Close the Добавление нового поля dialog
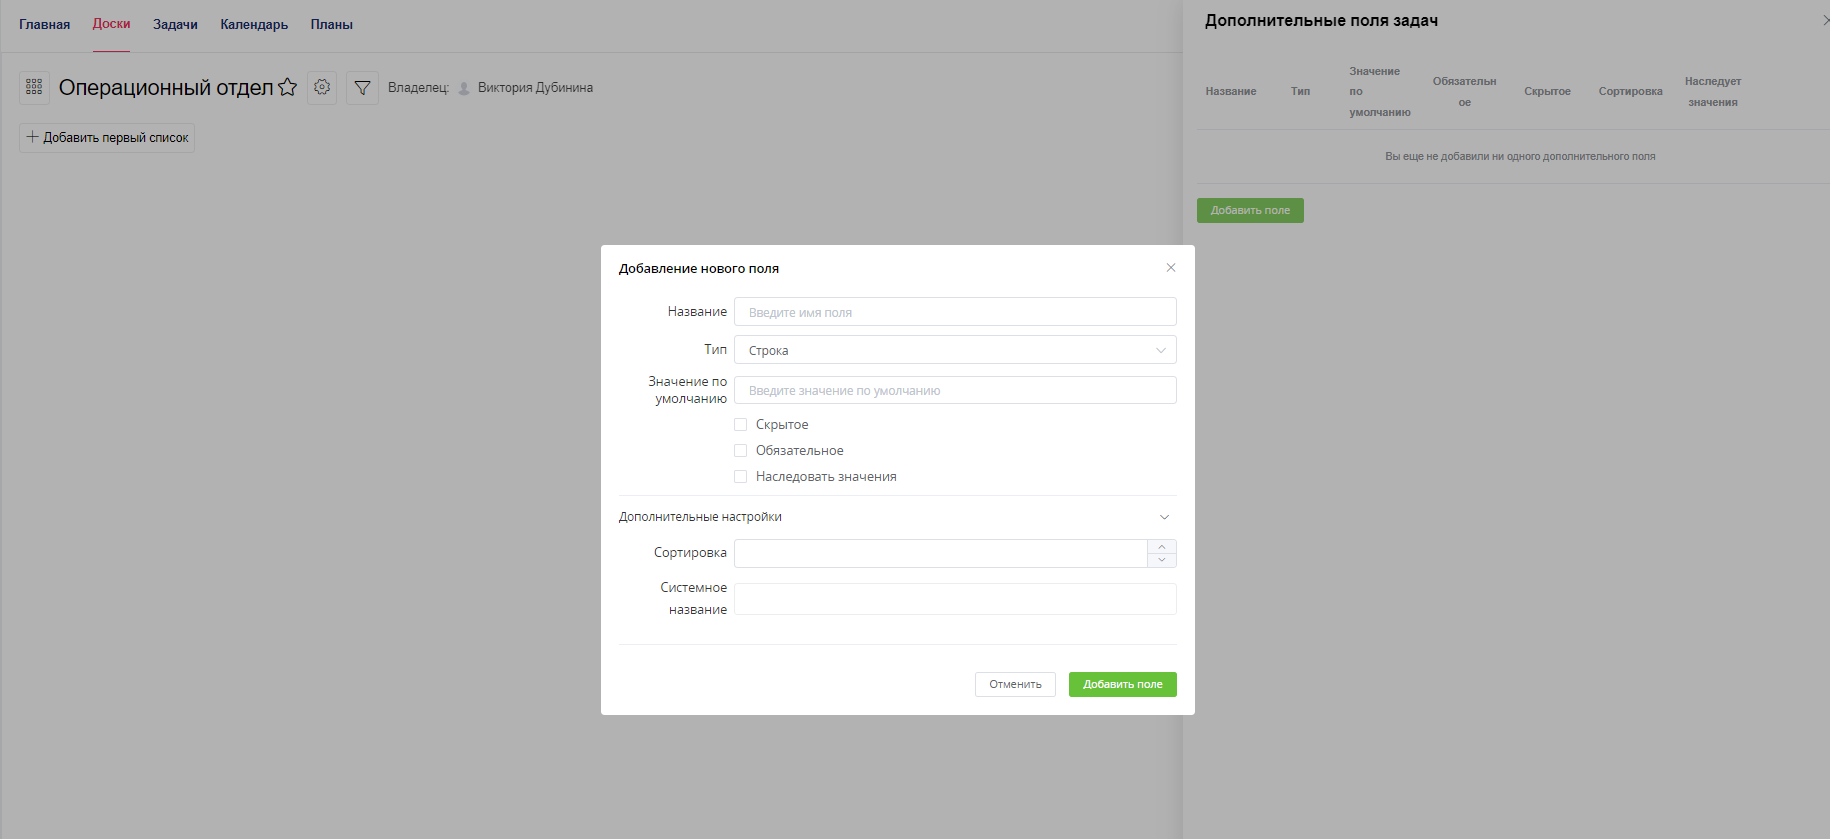Screen dimensions: 1830x839 (x=1171, y=268)
